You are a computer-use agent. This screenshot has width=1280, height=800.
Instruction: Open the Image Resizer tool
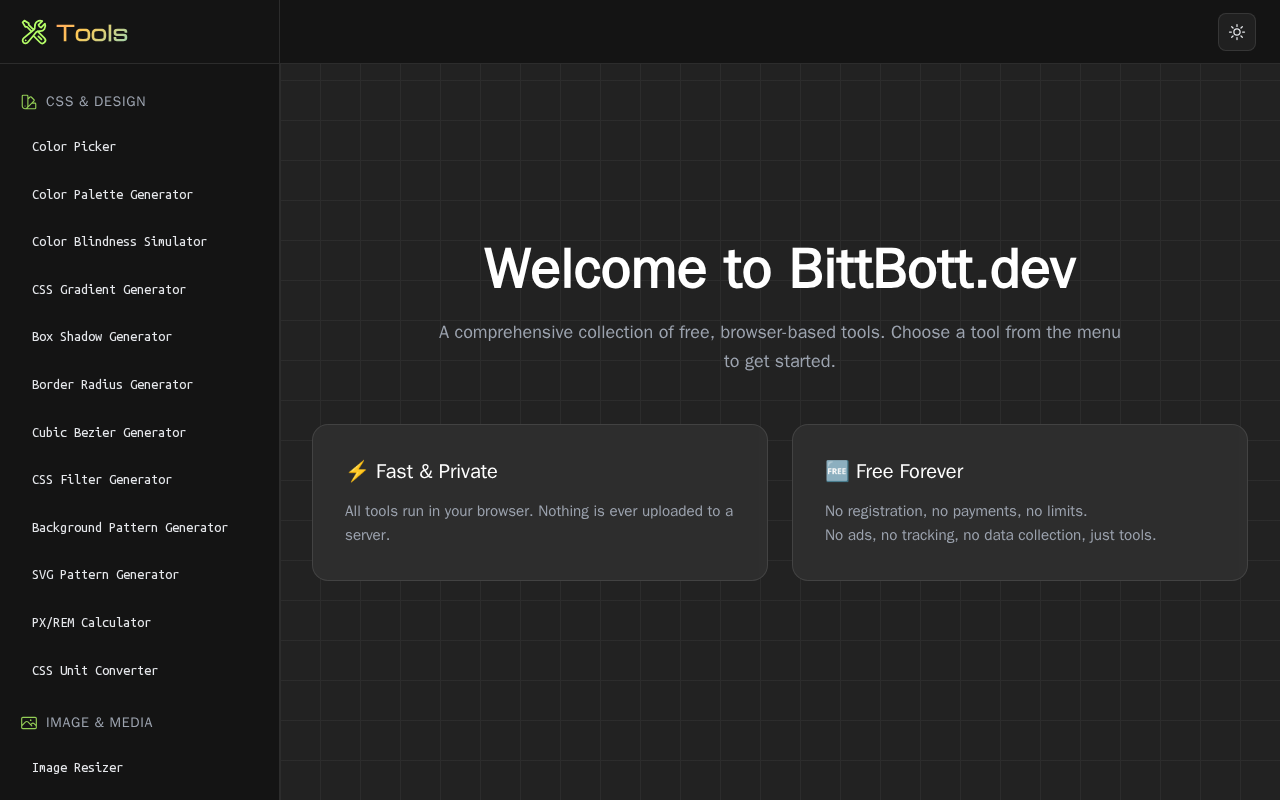tap(77, 768)
